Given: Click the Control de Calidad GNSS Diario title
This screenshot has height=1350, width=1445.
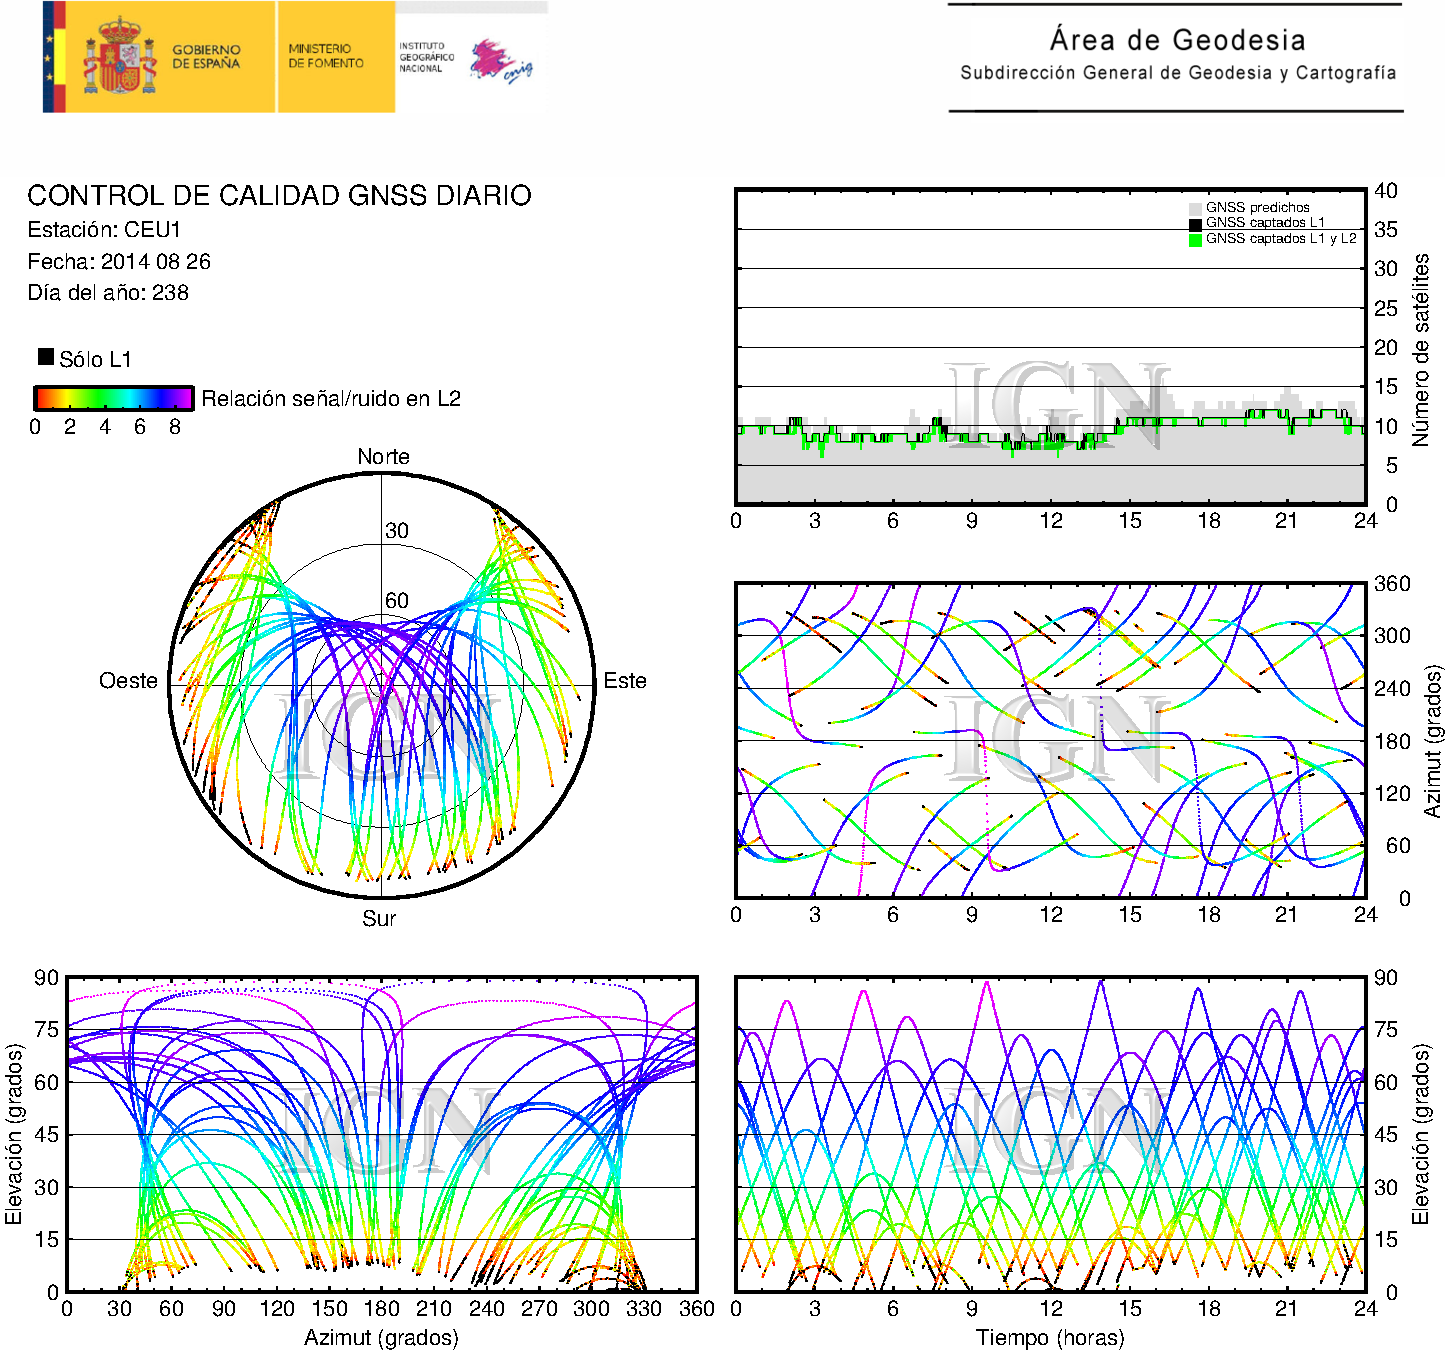Looking at the screenshot, I should pos(279,195).
